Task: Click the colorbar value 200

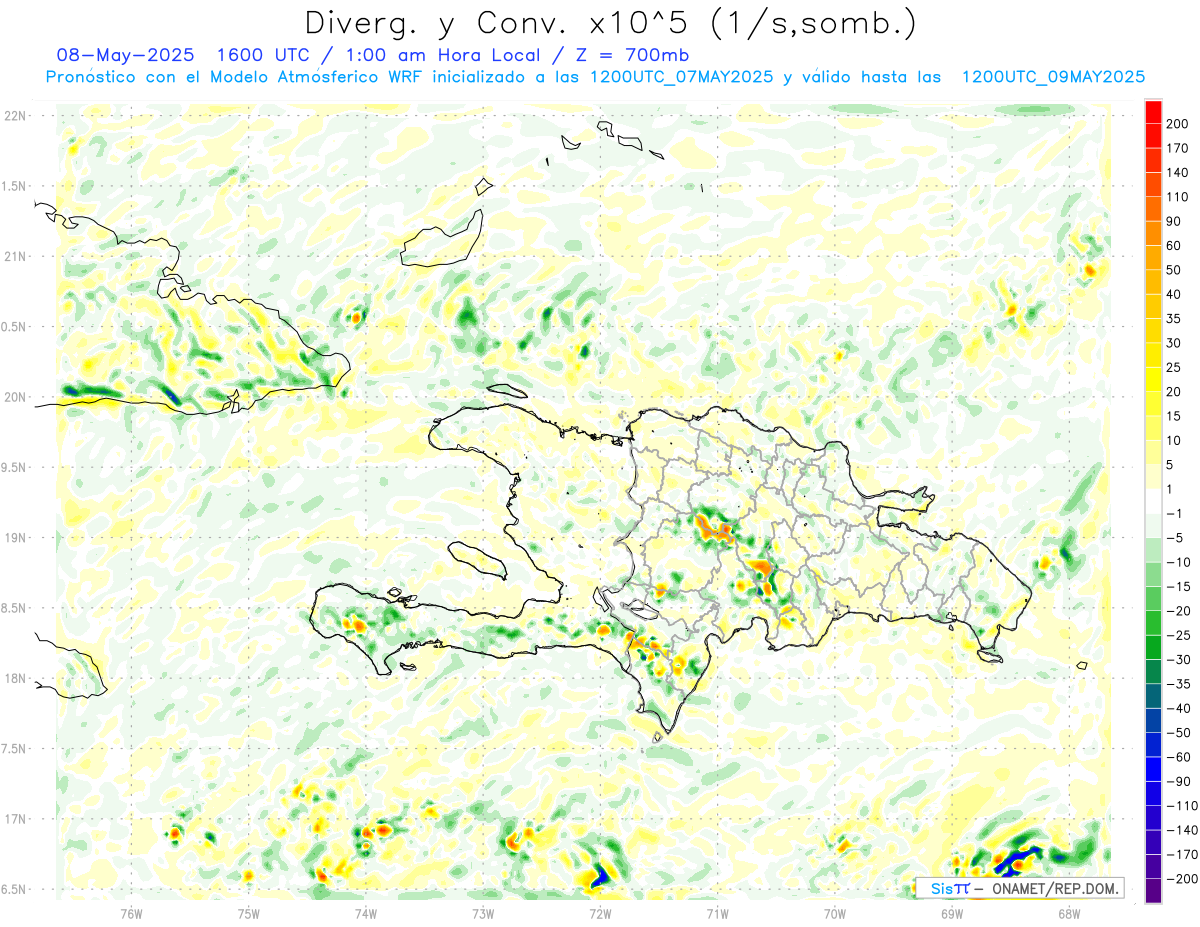Action: click(x=1177, y=124)
